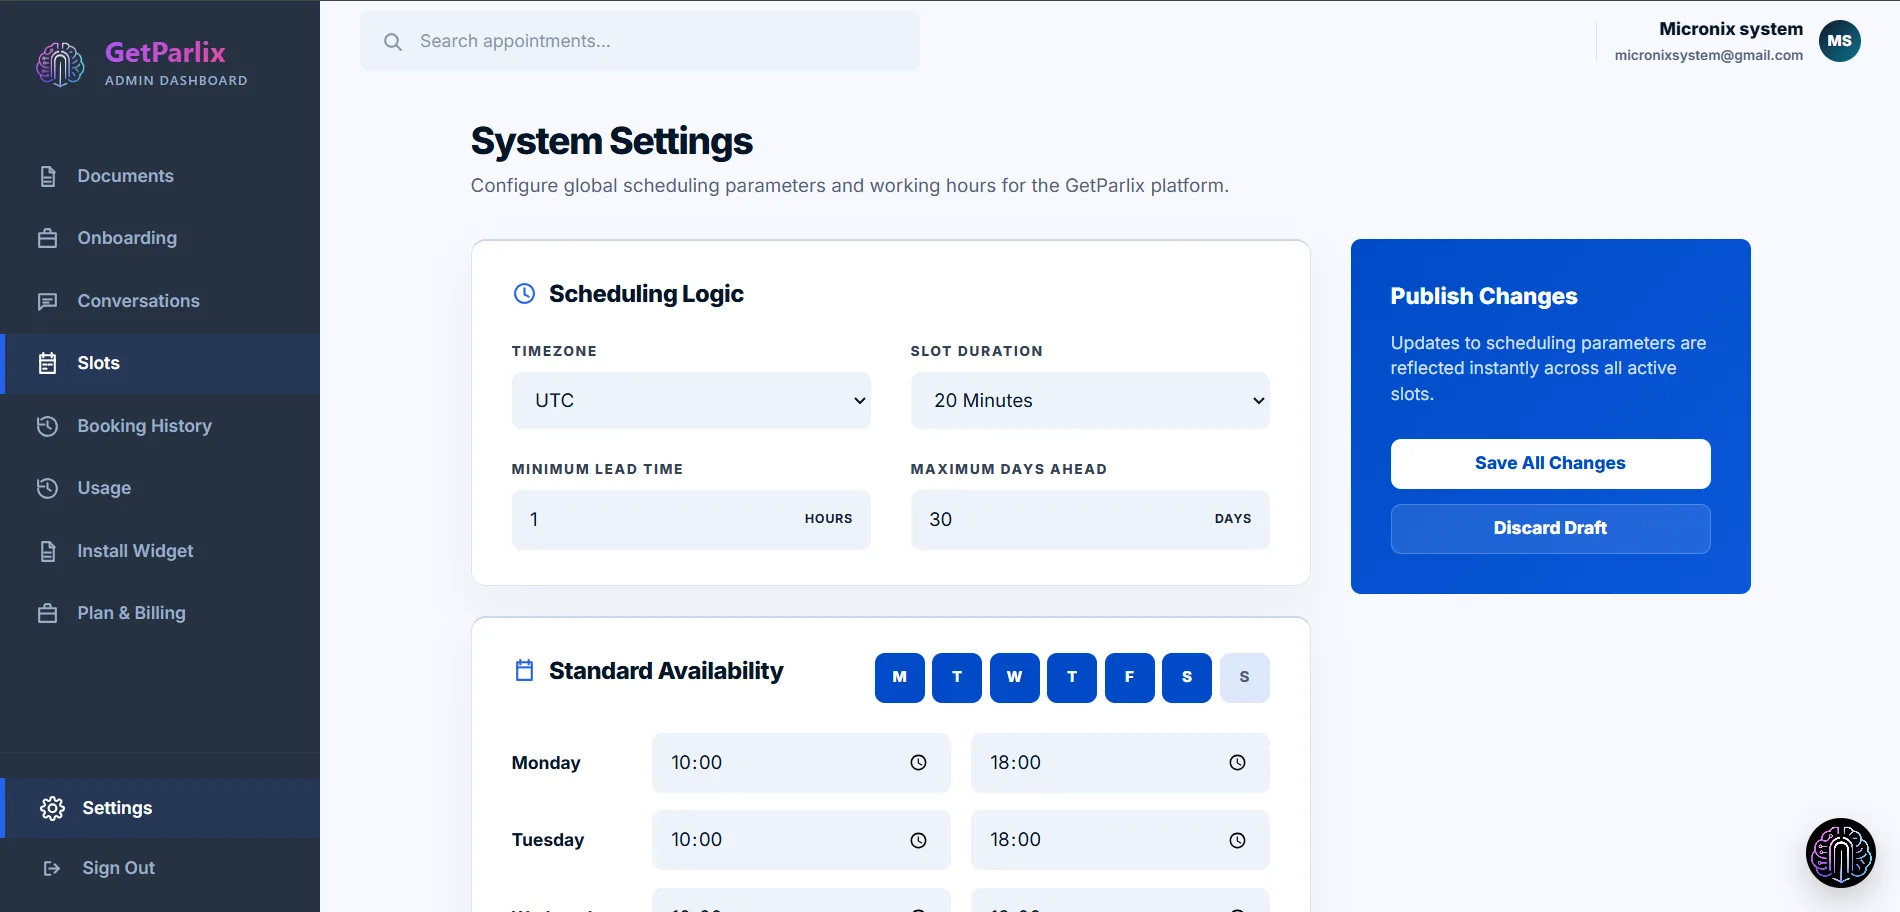Click the Plan & Billing briefcase icon
Screen dimensions: 1900x912
pos(47,613)
